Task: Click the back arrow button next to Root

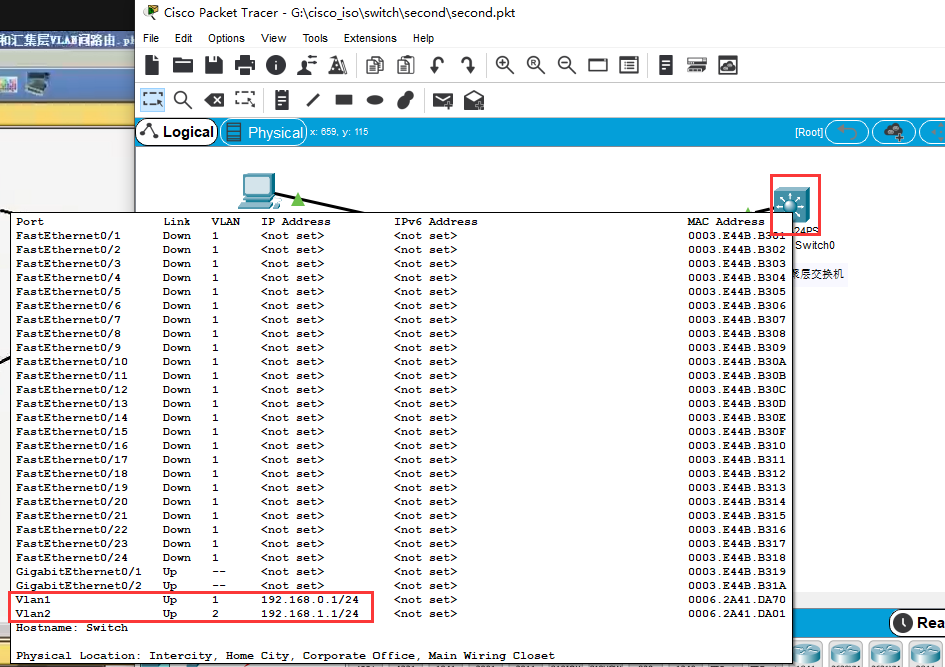Action: pyautogui.click(x=847, y=132)
